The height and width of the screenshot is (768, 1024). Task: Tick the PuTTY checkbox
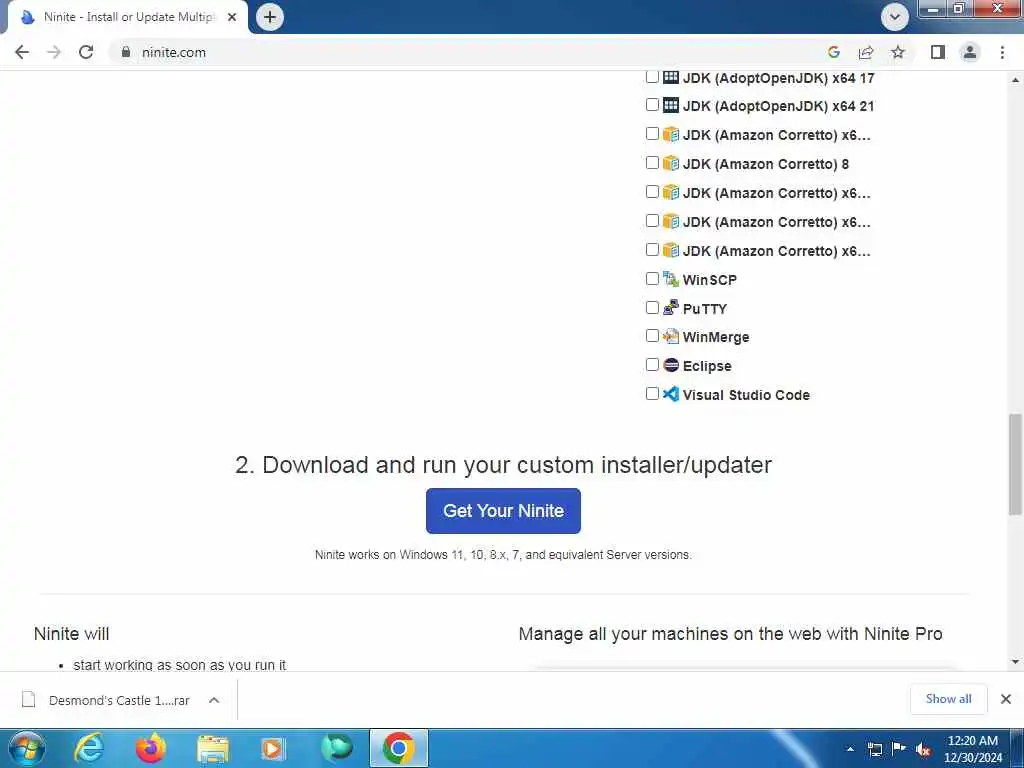coord(652,308)
